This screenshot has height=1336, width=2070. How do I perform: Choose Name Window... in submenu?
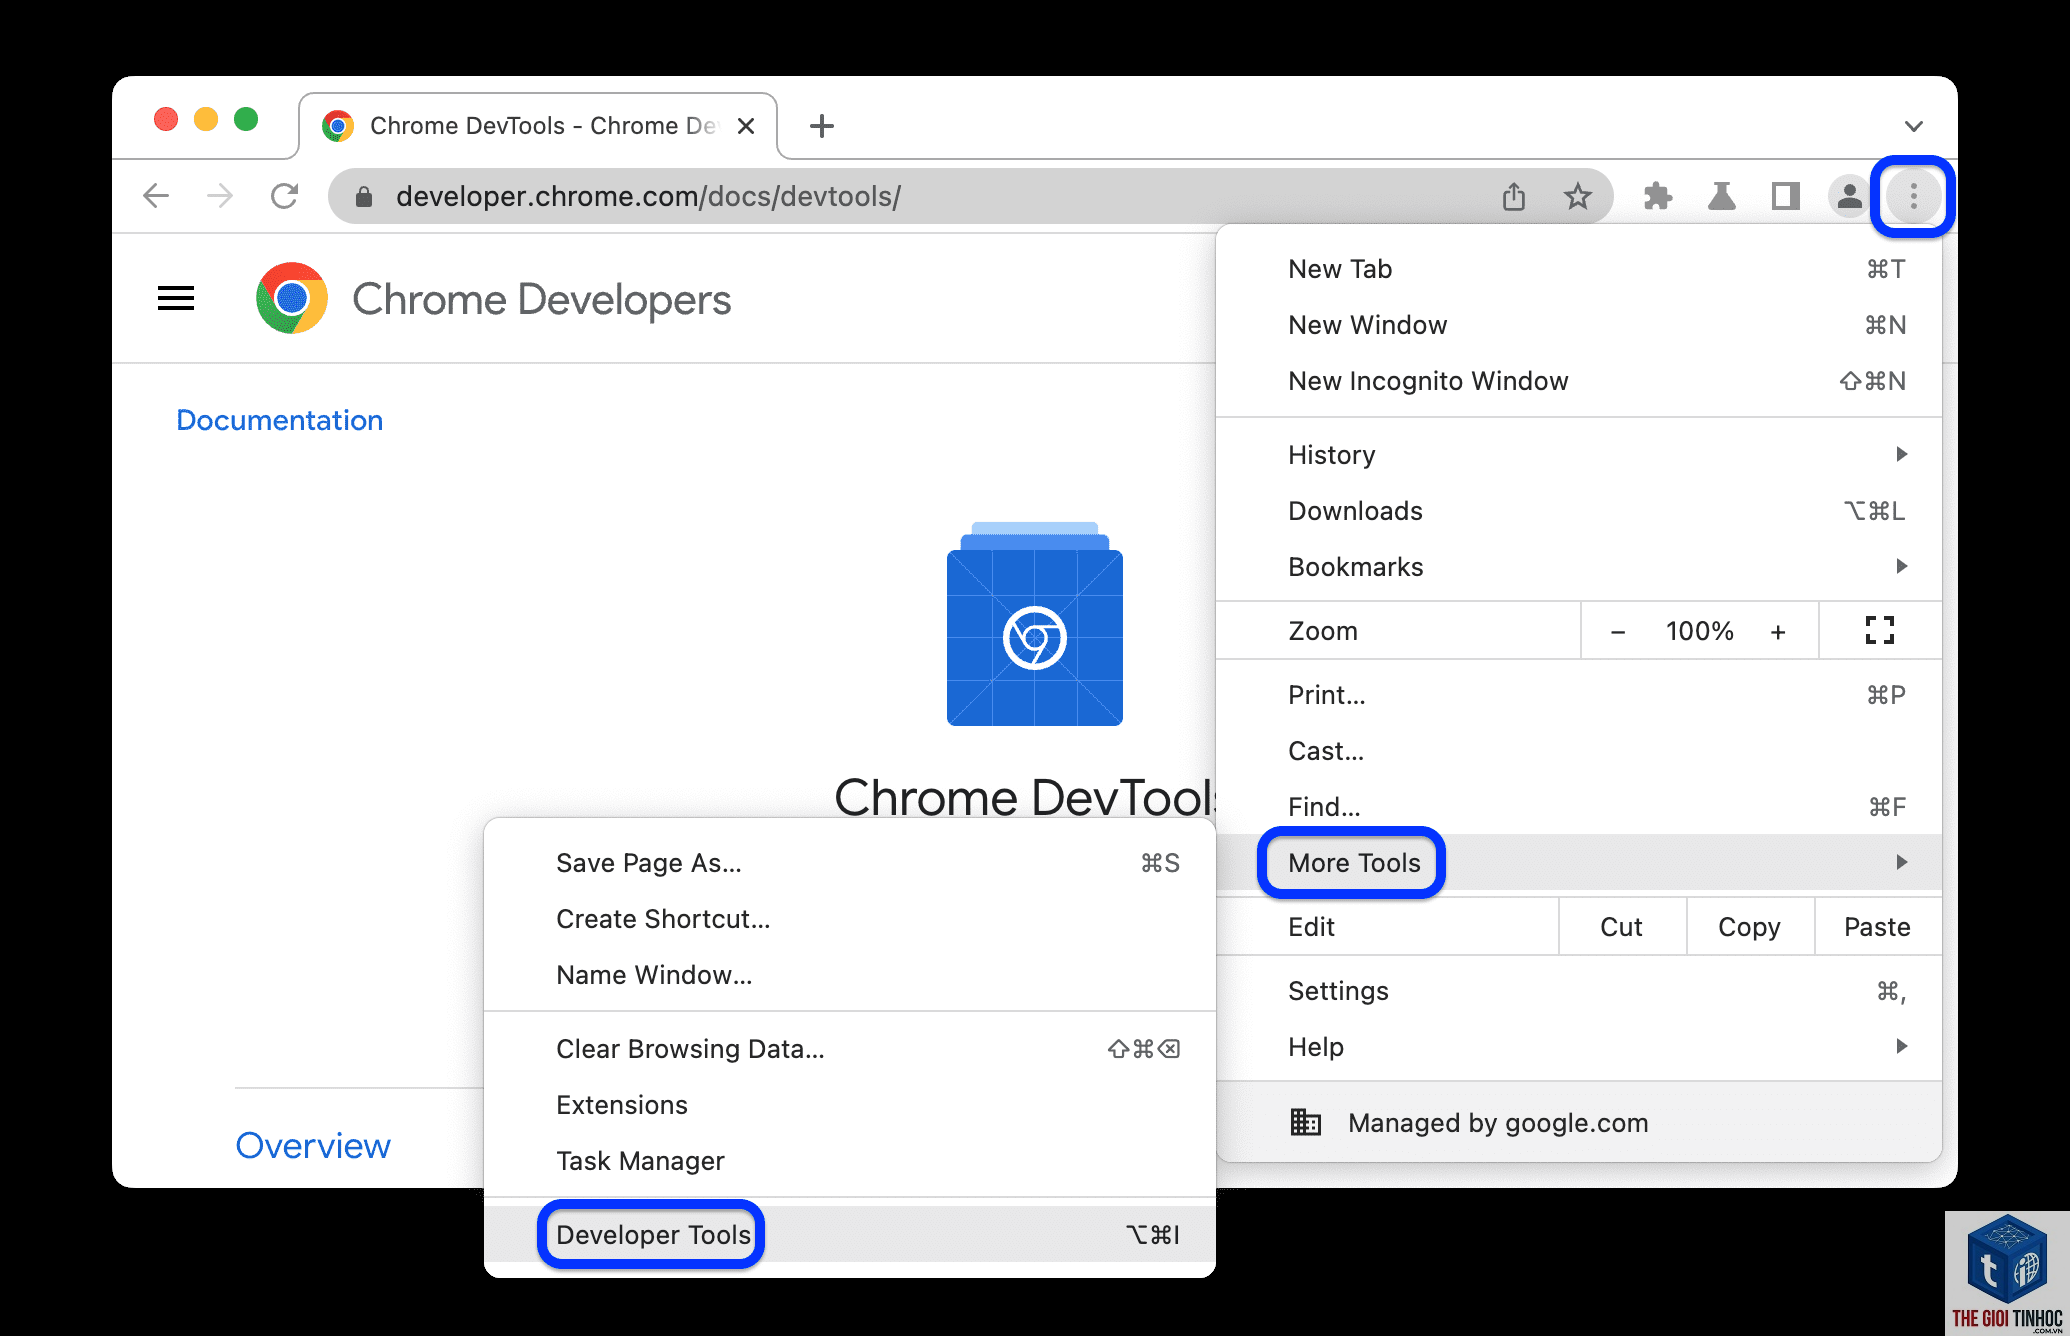pos(850,975)
